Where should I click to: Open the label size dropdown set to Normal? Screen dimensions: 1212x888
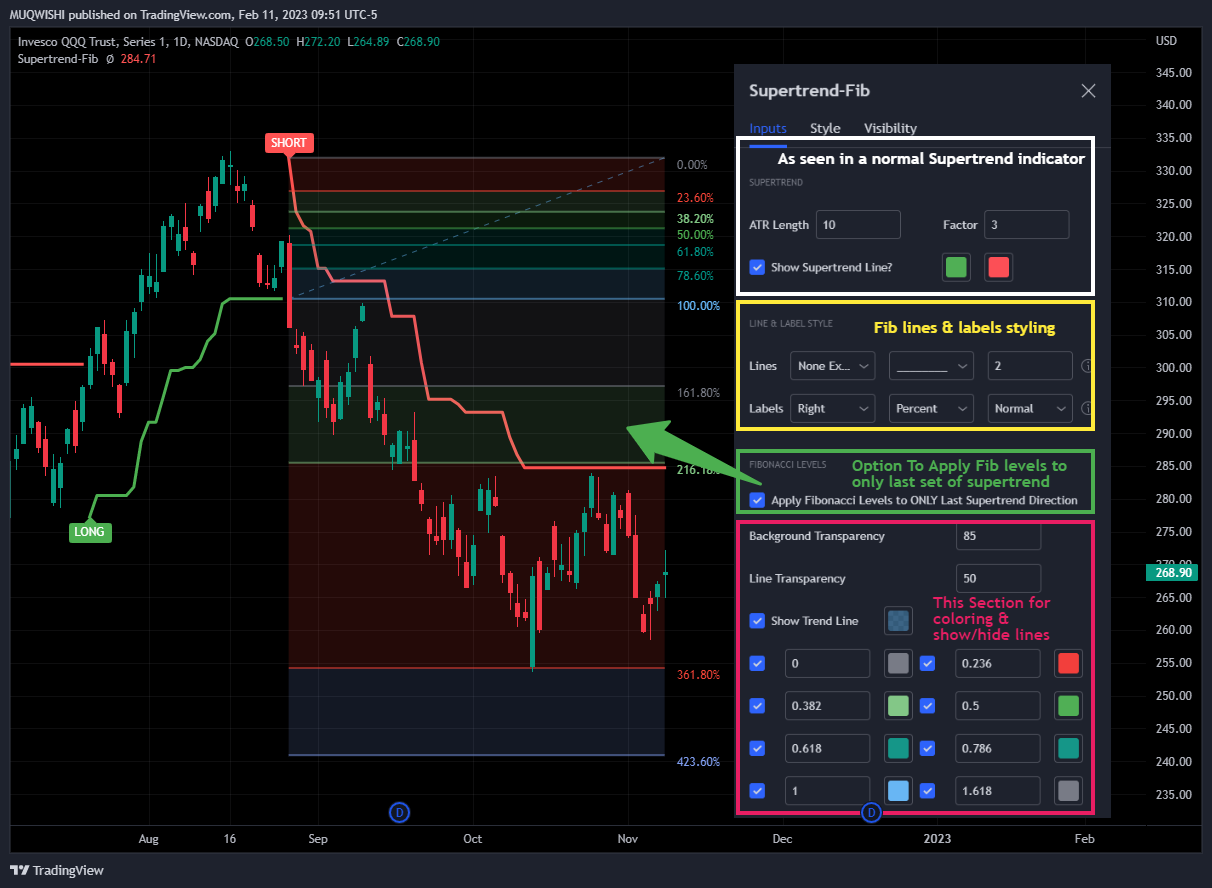pos(1029,408)
